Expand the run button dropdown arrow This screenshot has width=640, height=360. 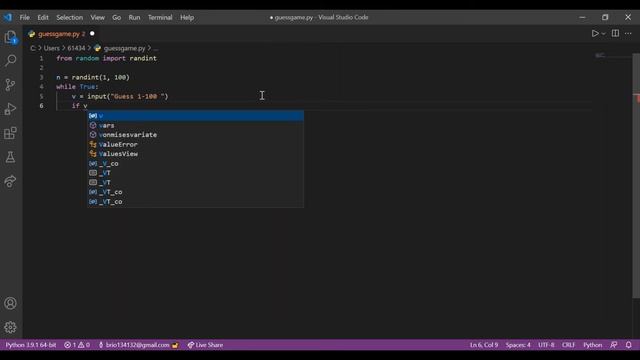coord(603,34)
